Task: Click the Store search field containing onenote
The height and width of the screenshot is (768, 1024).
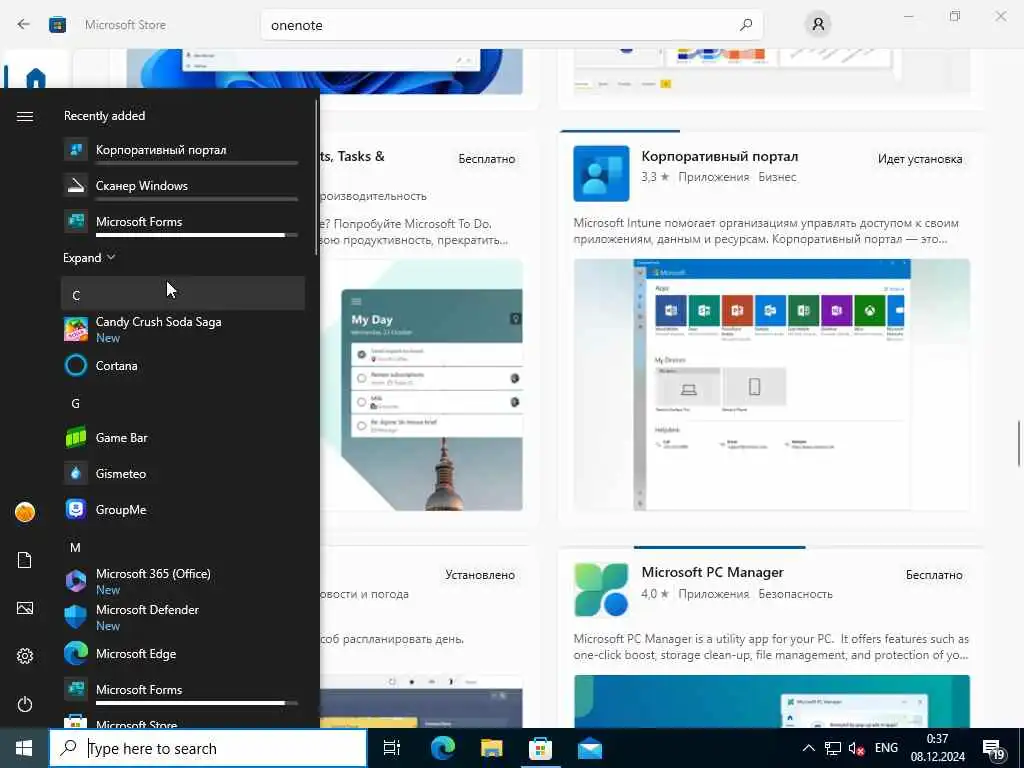Action: [511, 25]
